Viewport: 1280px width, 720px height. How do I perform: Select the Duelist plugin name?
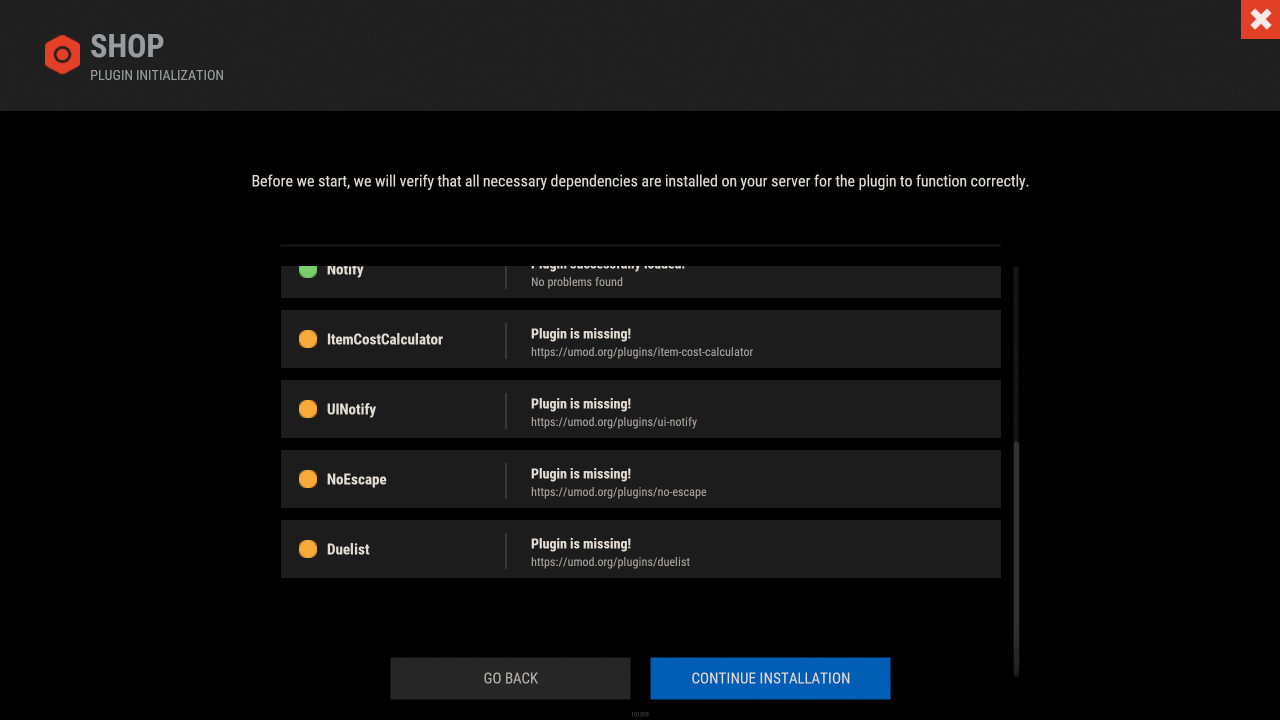(348, 550)
